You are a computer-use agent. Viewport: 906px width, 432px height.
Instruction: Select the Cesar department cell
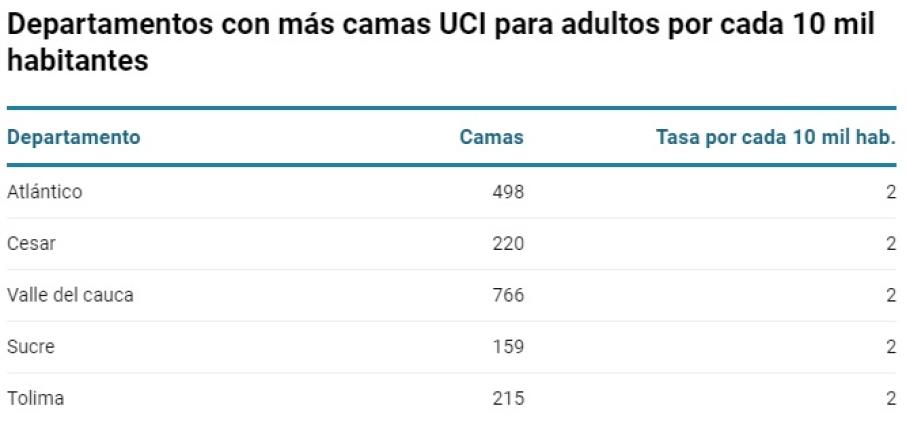[31, 243]
